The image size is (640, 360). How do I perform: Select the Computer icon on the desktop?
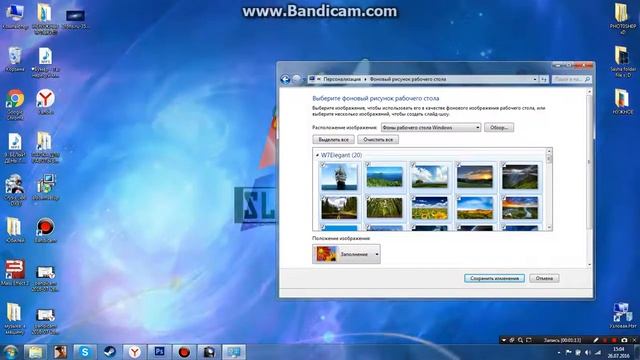point(15,16)
